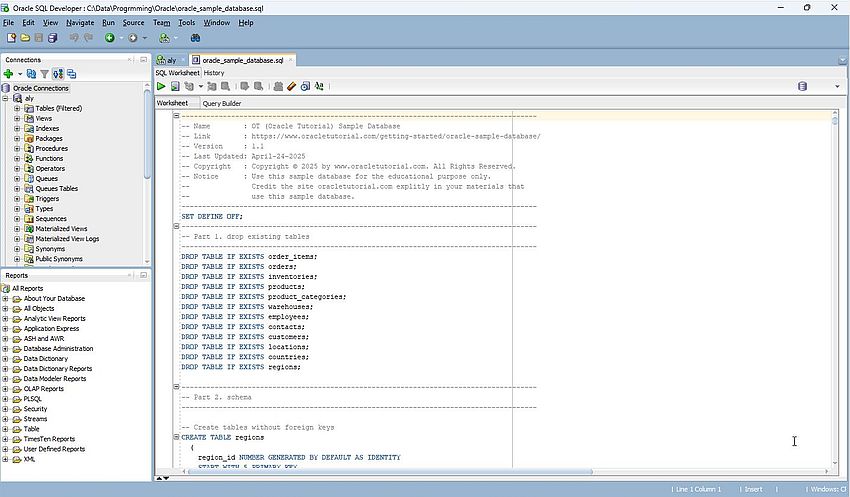The image size is (850, 497).
Task: Click the Run Script icon in worksheet toolbar
Action: pos(175,87)
